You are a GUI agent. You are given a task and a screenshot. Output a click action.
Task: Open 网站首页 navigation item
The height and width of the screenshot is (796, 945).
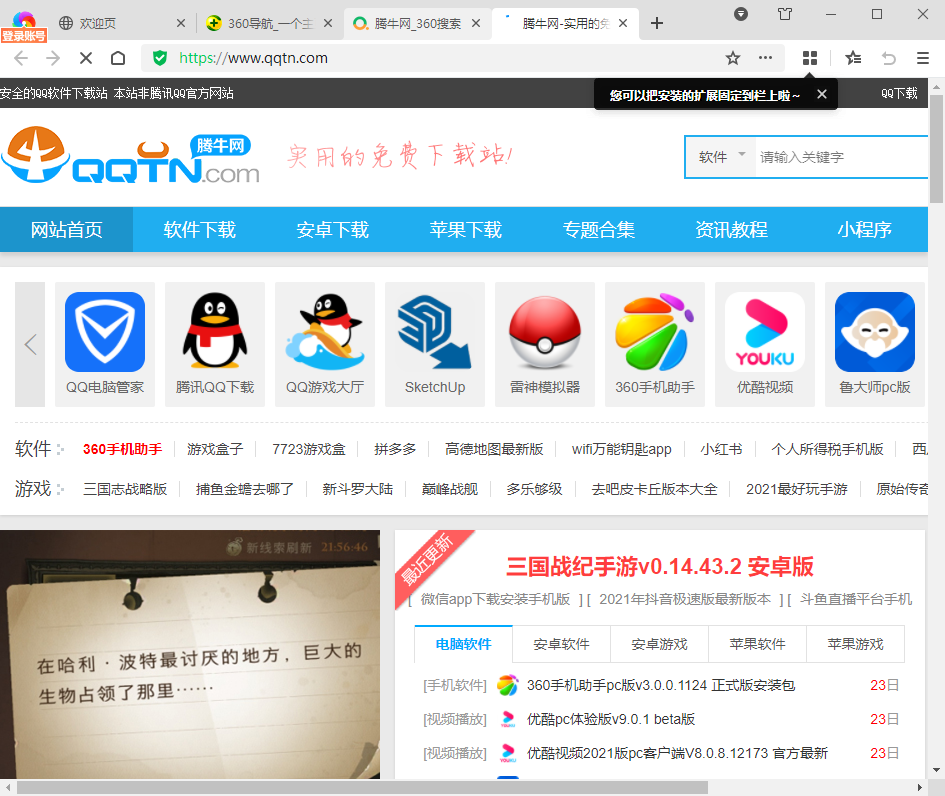coord(66,230)
